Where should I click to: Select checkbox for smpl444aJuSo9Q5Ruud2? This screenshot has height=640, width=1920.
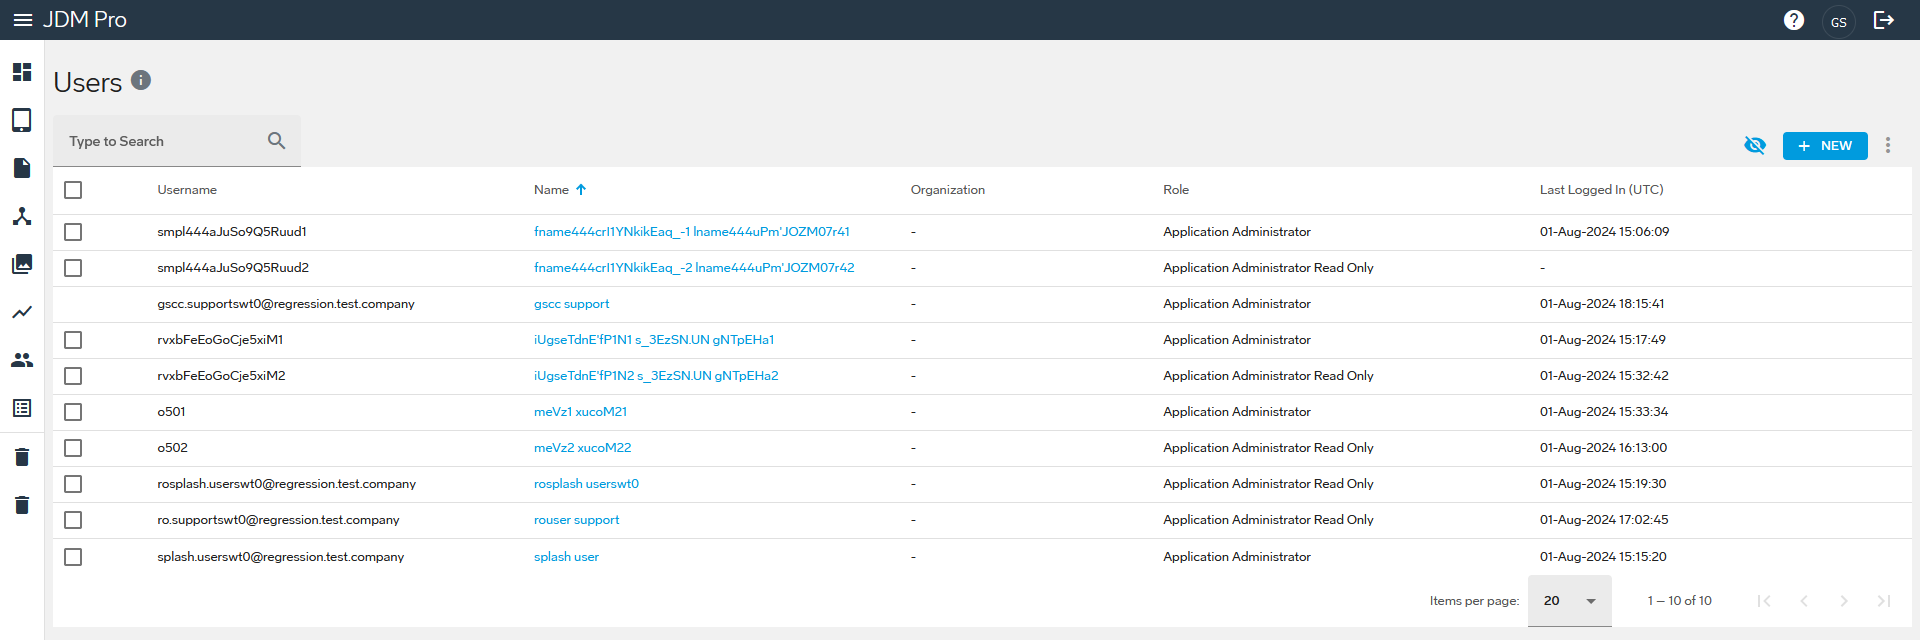[73, 268]
